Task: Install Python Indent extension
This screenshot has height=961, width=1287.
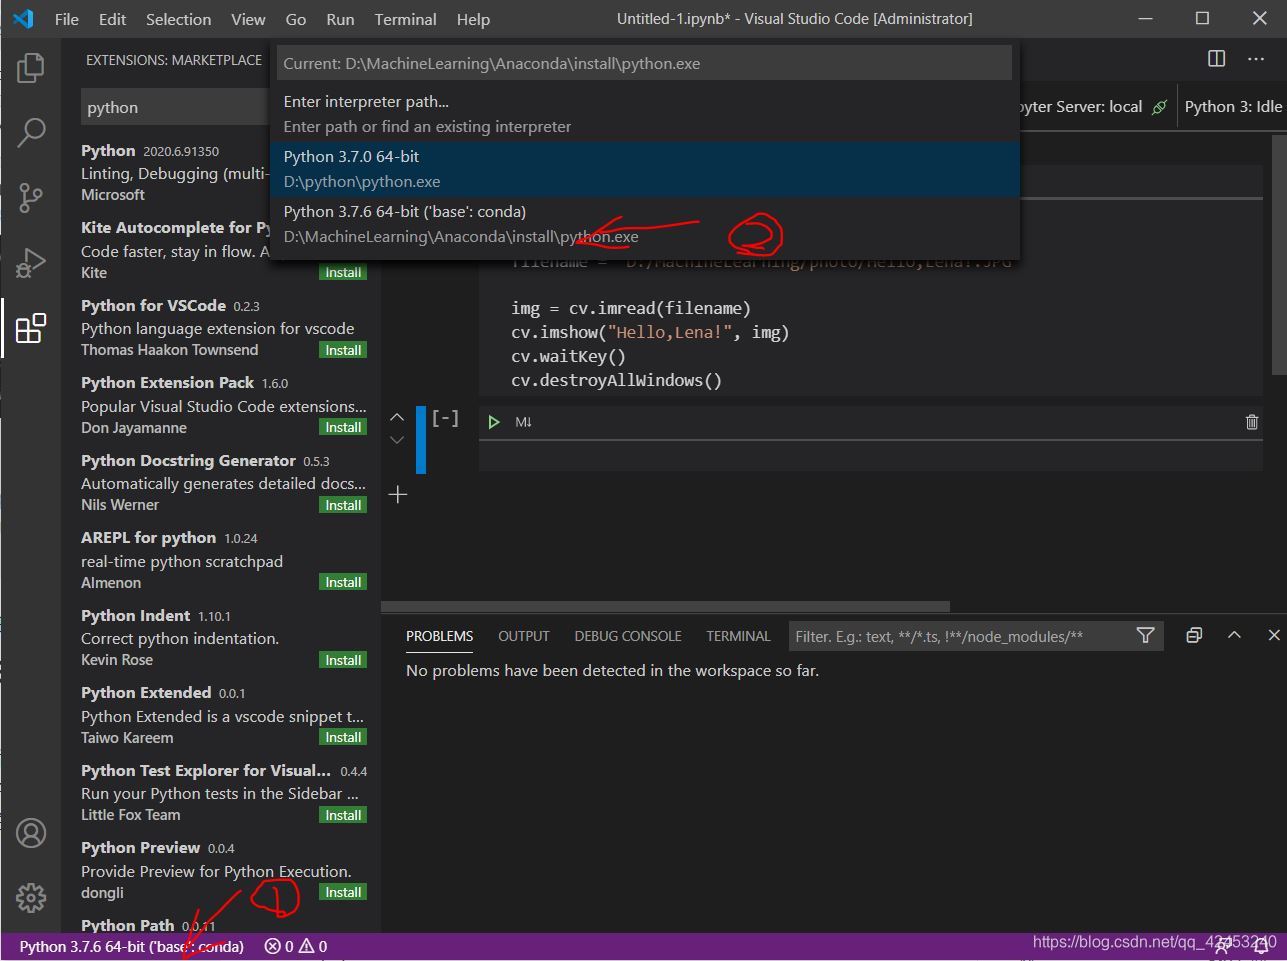Action: (x=343, y=660)
